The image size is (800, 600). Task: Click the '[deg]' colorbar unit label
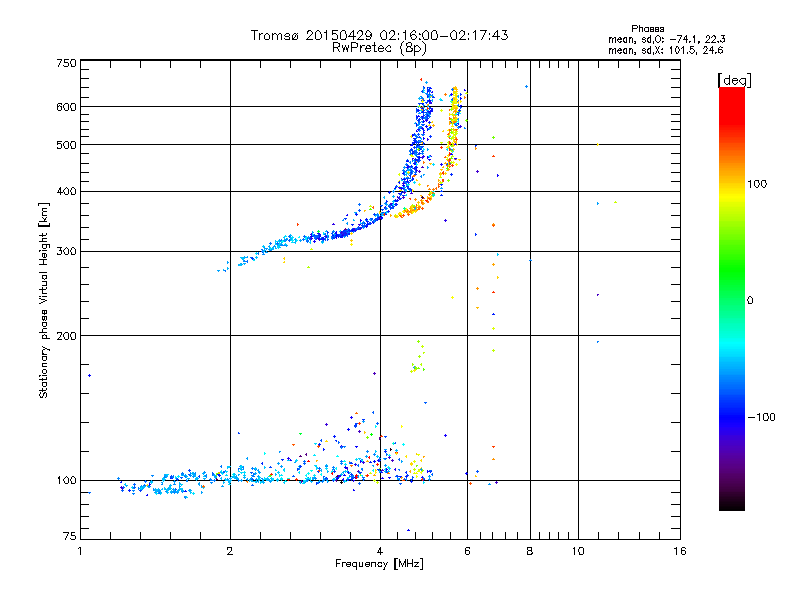coord(734,80)
